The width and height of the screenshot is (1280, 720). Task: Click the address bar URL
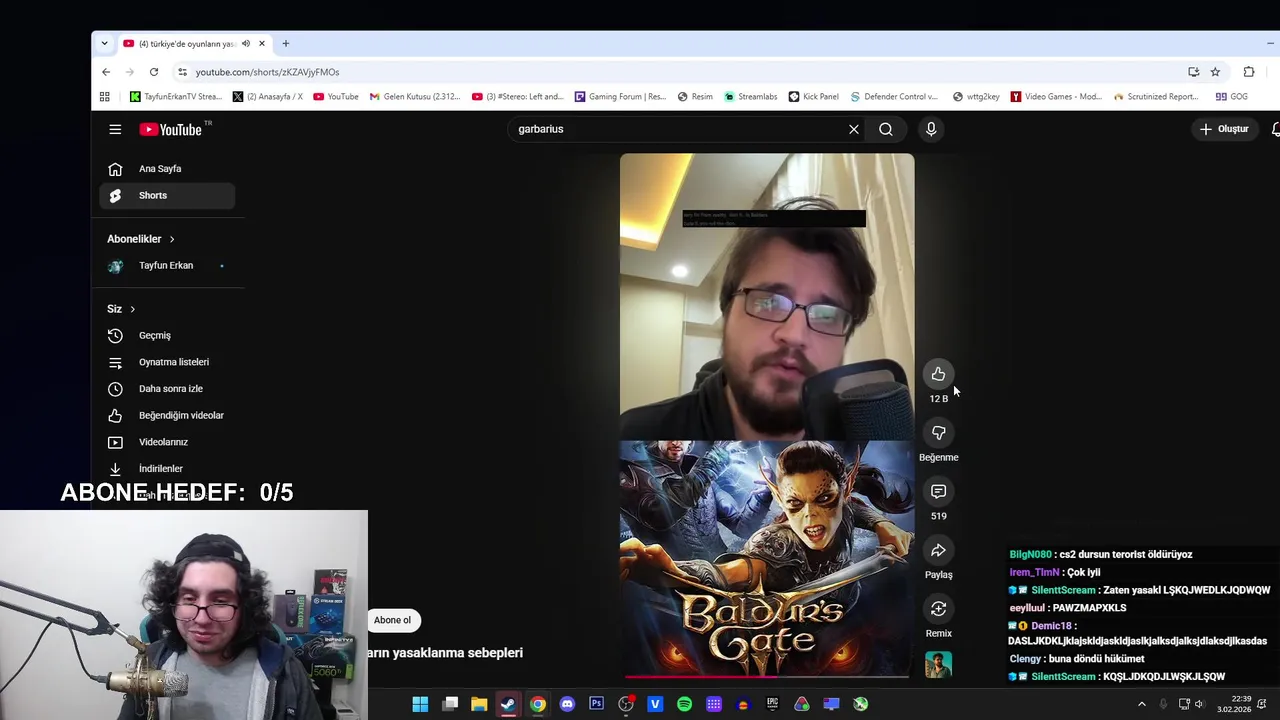point(267,72)
